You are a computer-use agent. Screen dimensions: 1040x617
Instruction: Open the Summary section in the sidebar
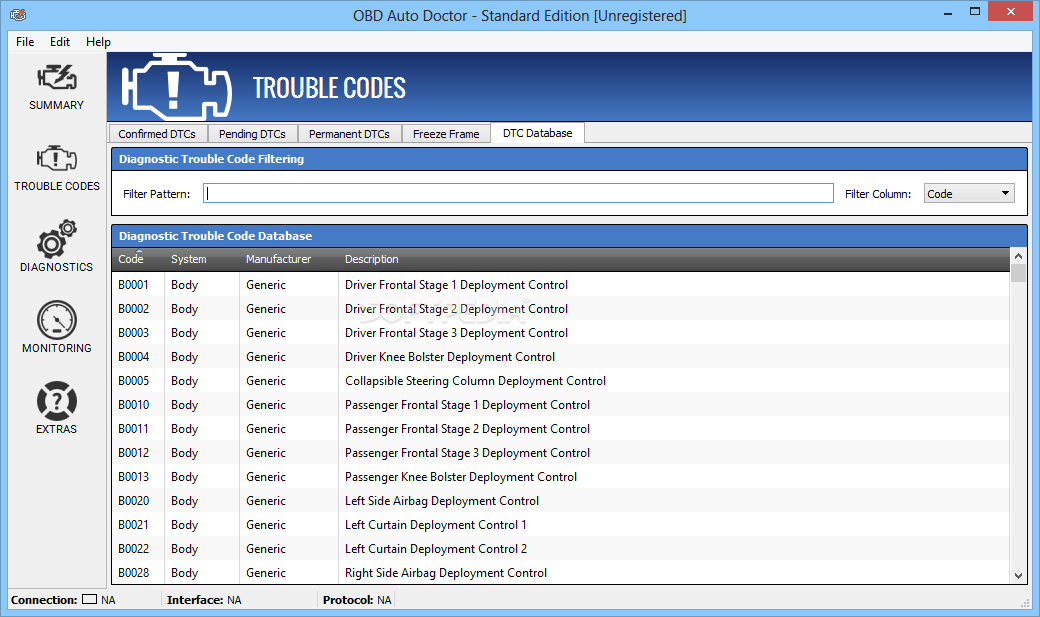[x=56, y=88]
